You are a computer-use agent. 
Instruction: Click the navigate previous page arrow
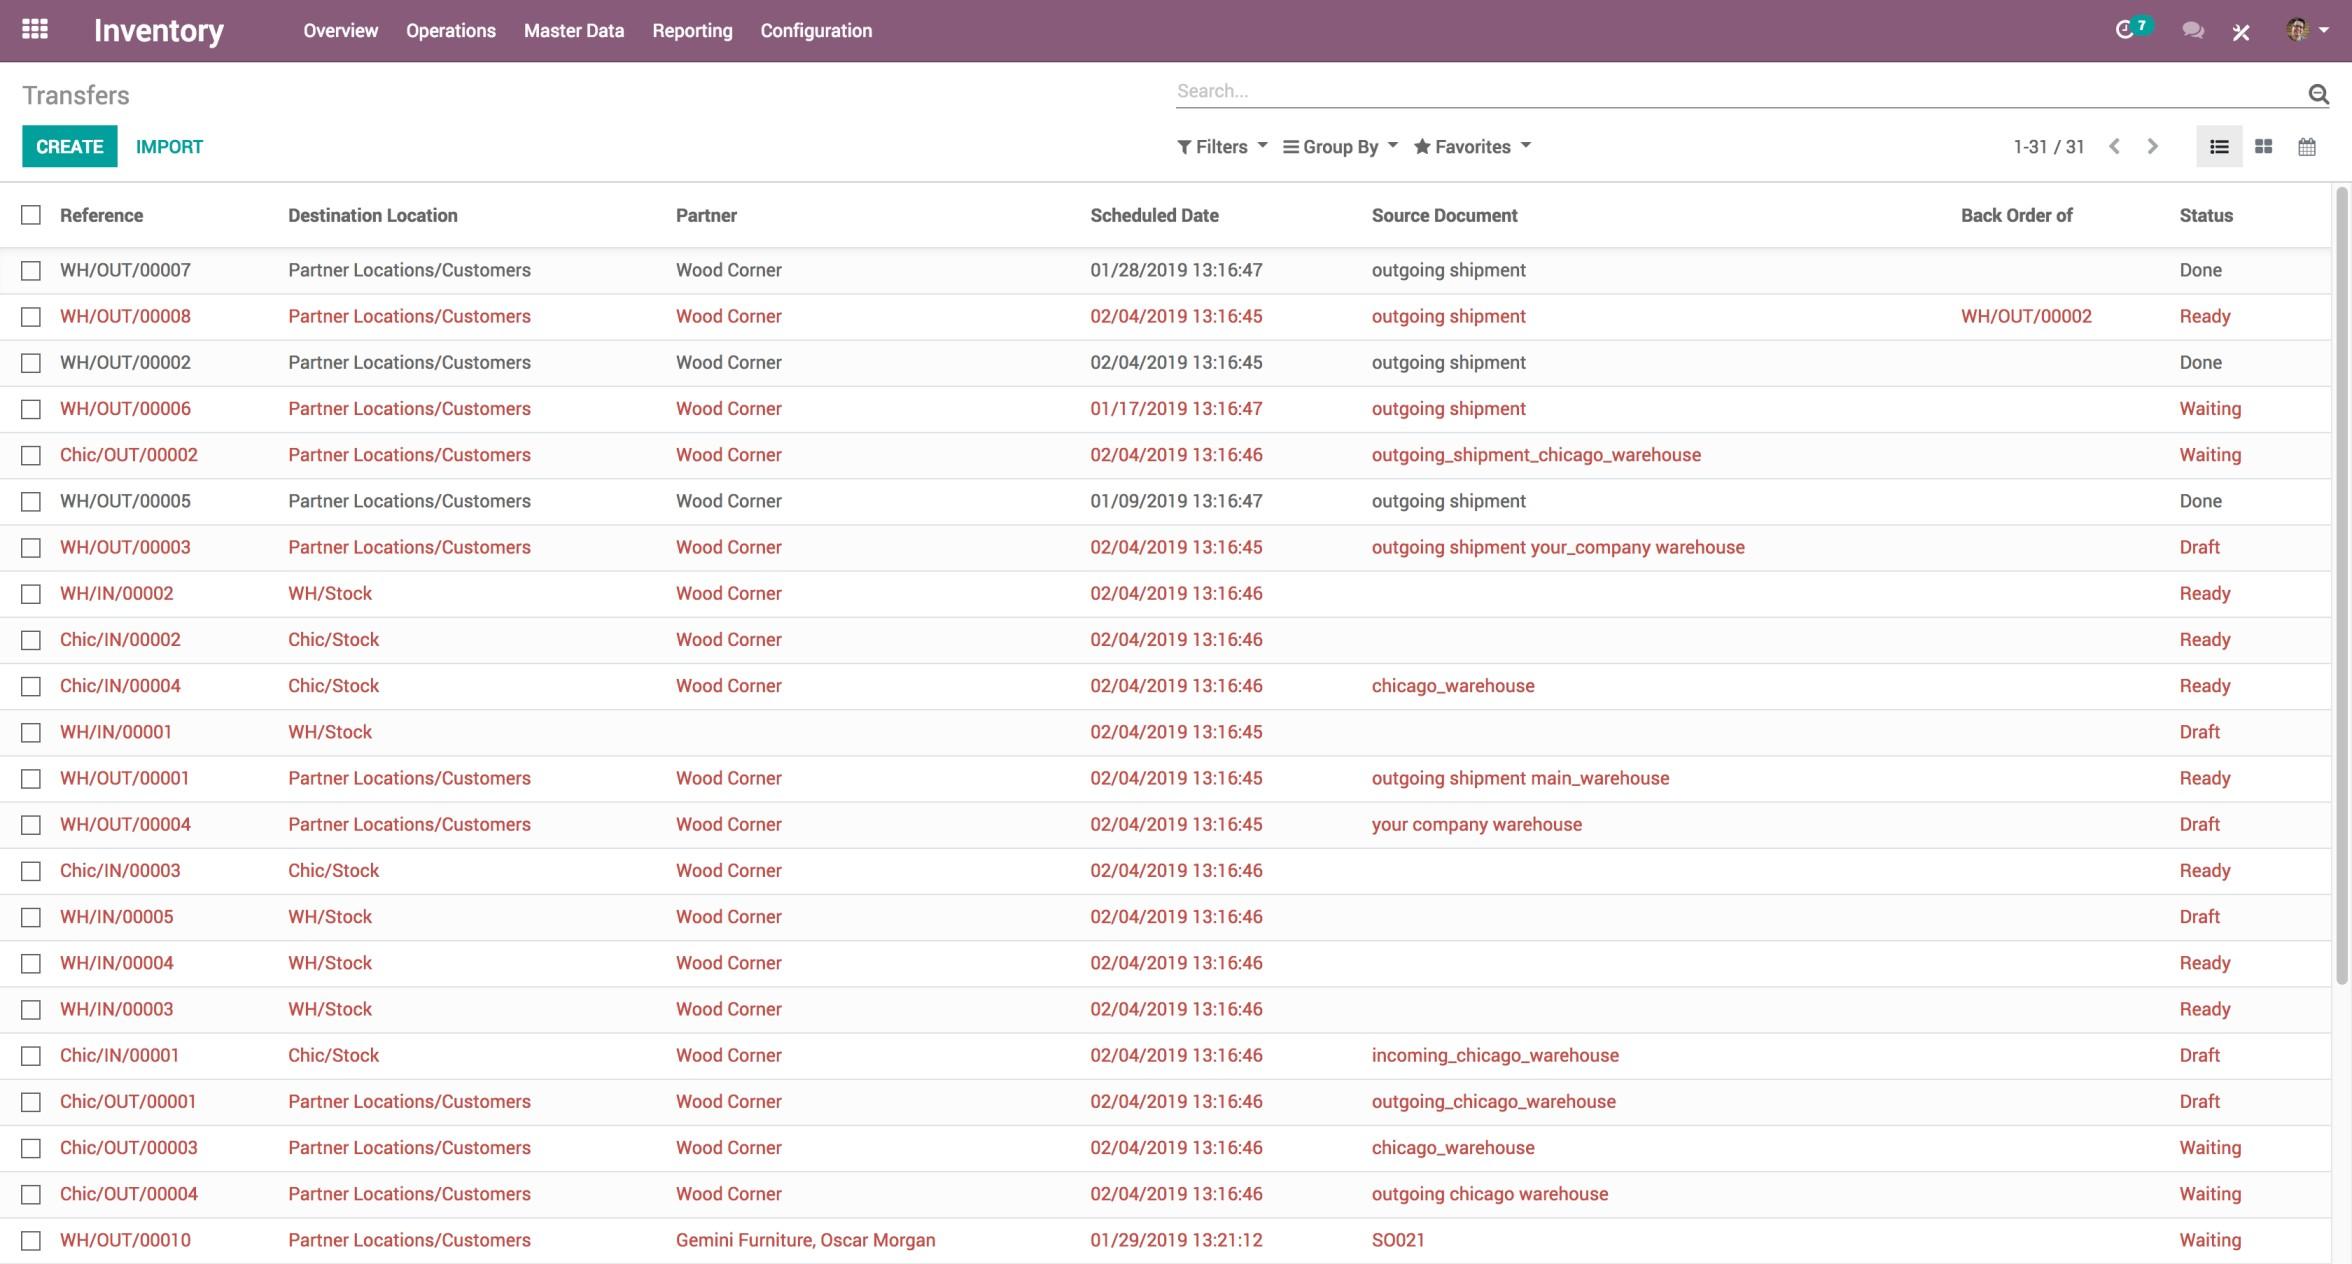click(2112, 145)
